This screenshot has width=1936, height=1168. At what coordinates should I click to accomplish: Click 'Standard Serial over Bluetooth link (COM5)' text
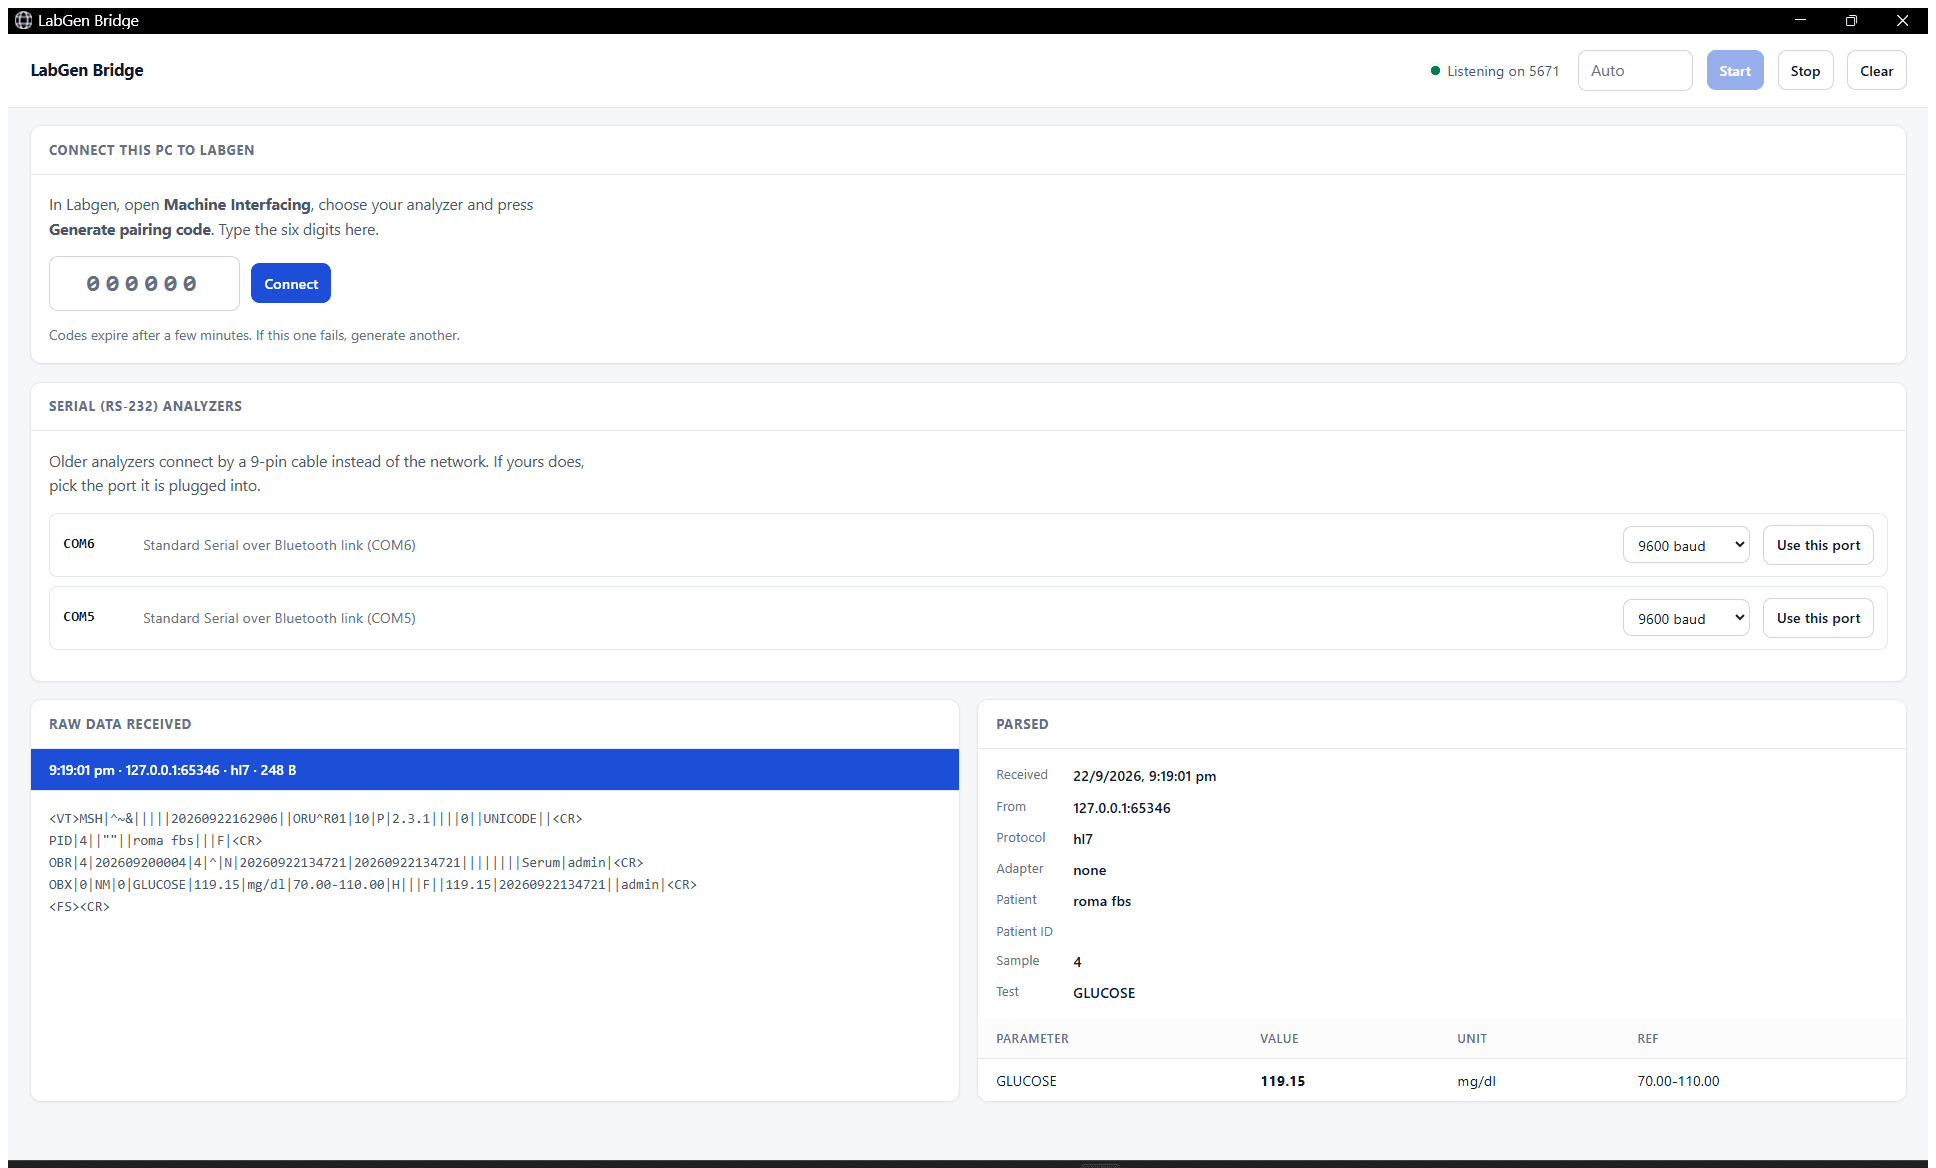coord(279,618)
